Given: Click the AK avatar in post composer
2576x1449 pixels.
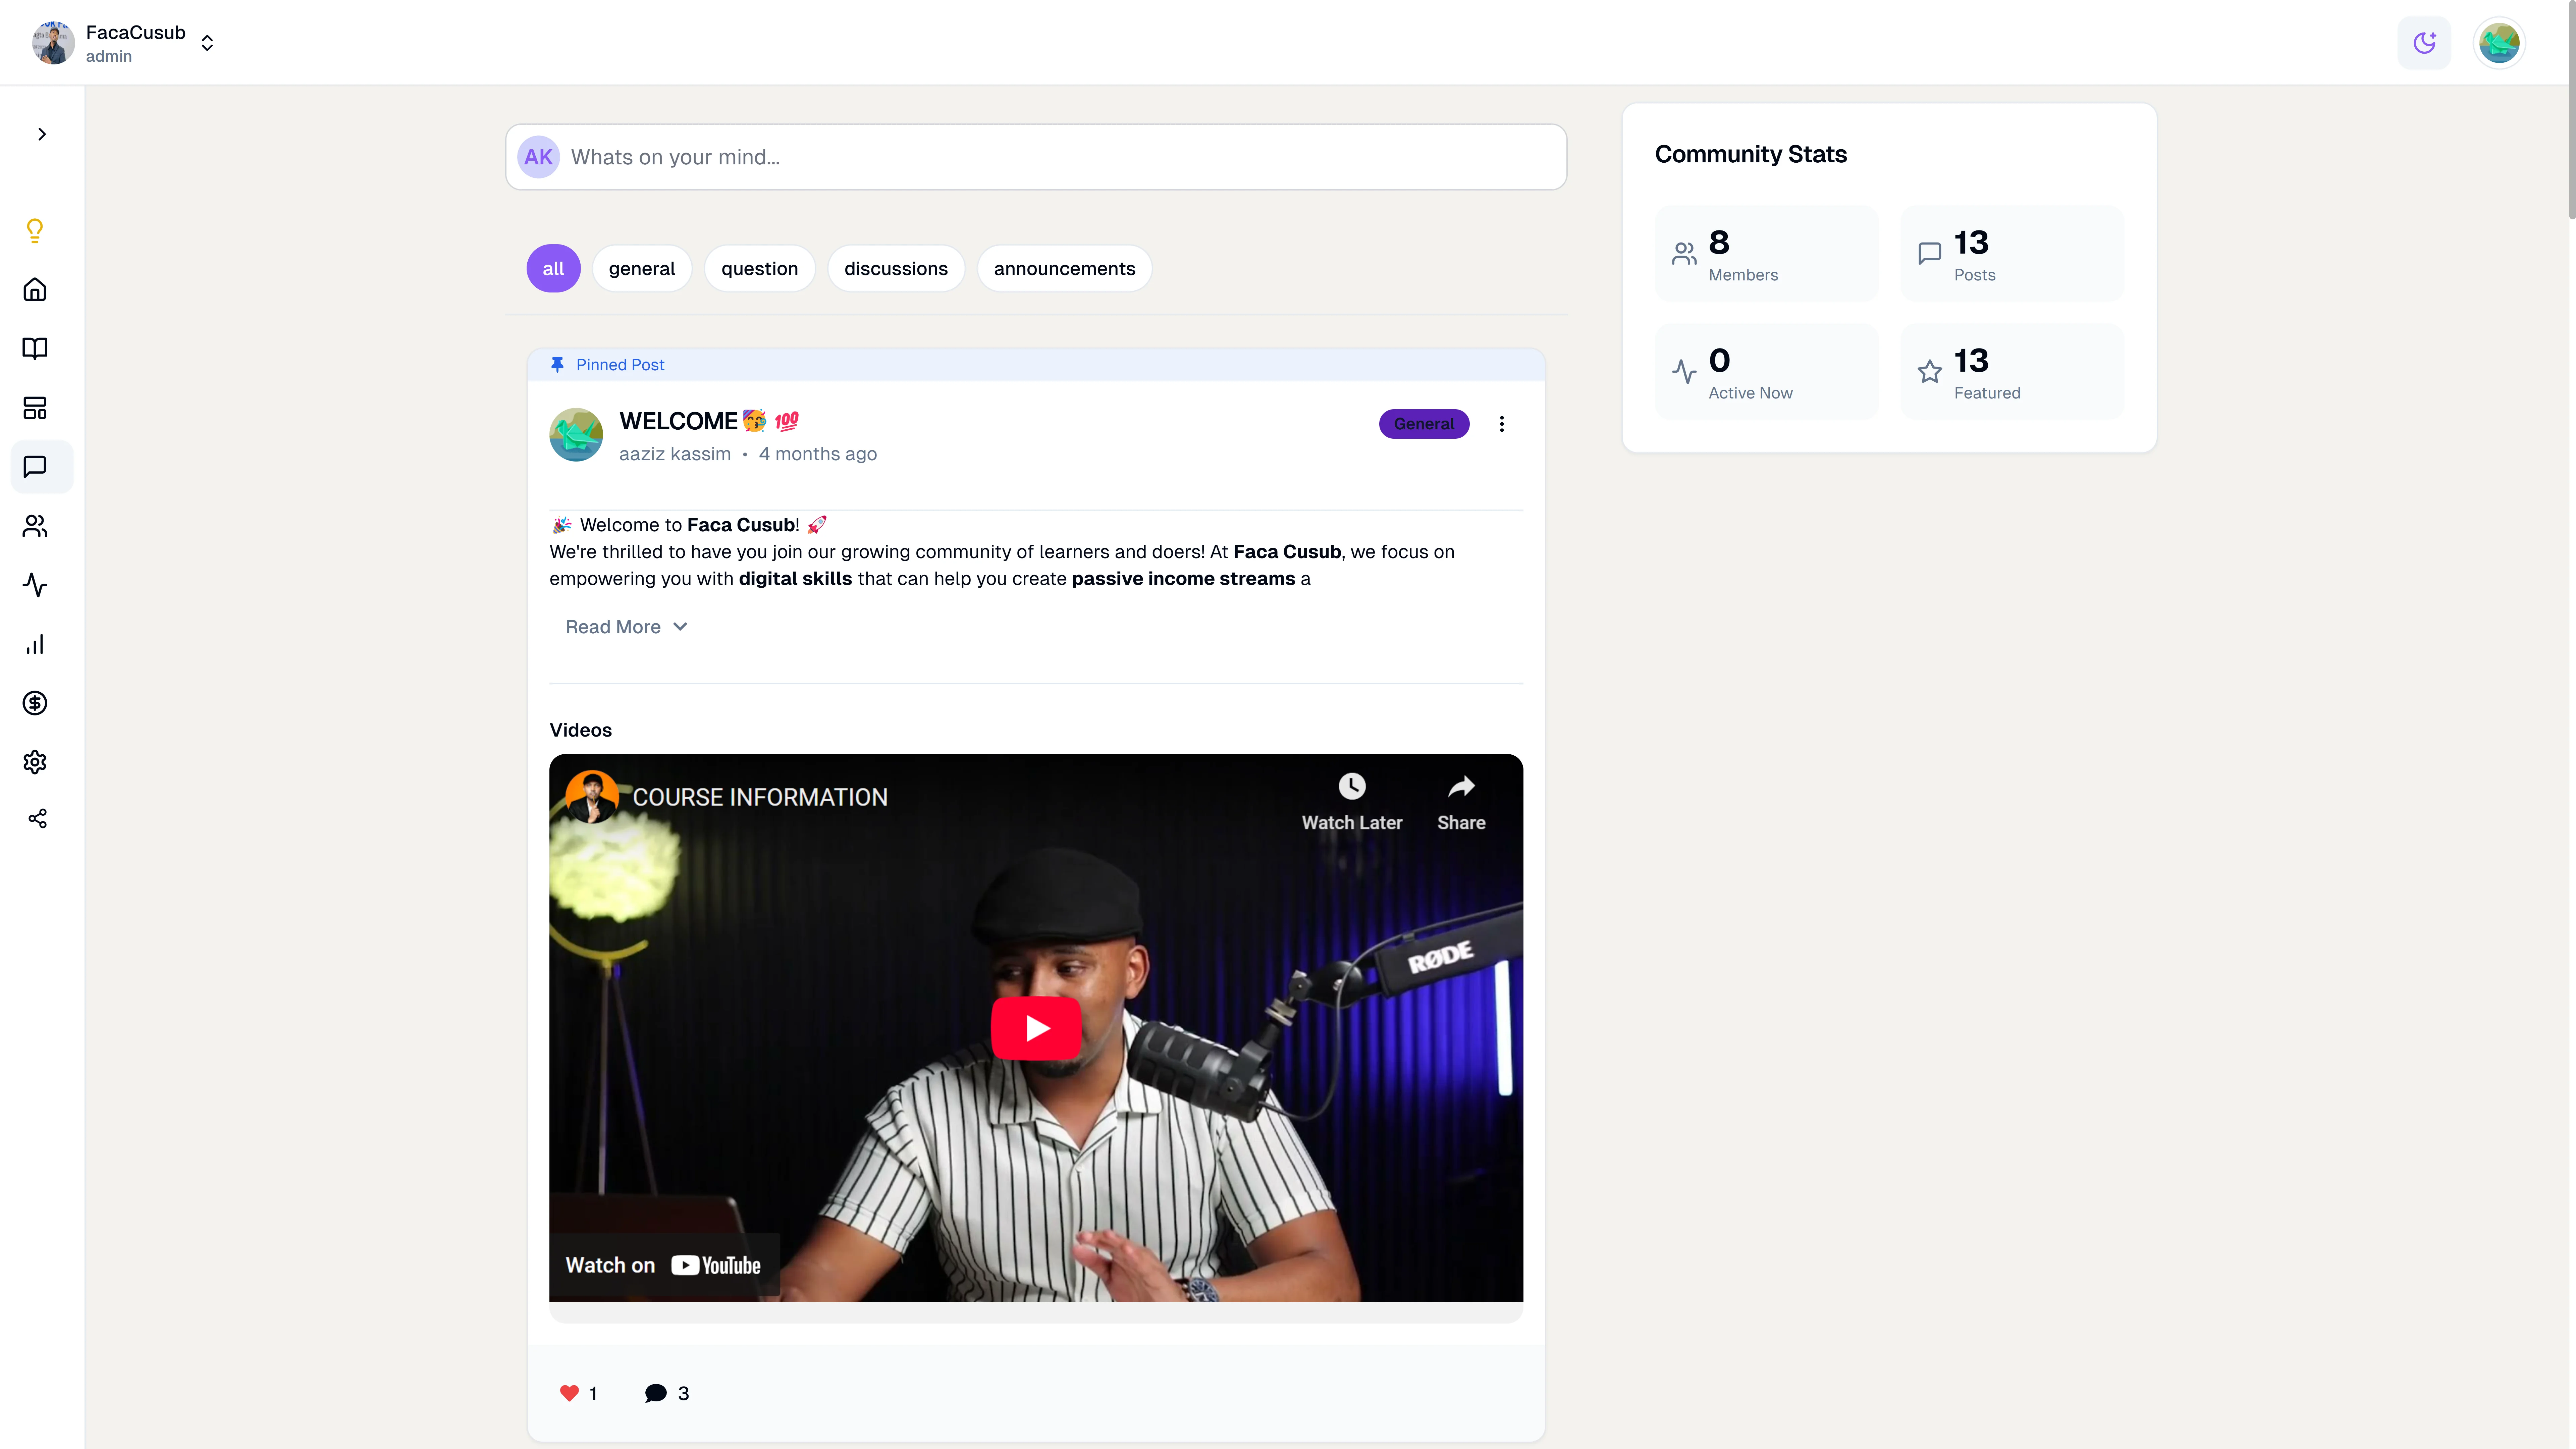Looking at the screenshot, I should pyautogui.click(x=538, y=157).
